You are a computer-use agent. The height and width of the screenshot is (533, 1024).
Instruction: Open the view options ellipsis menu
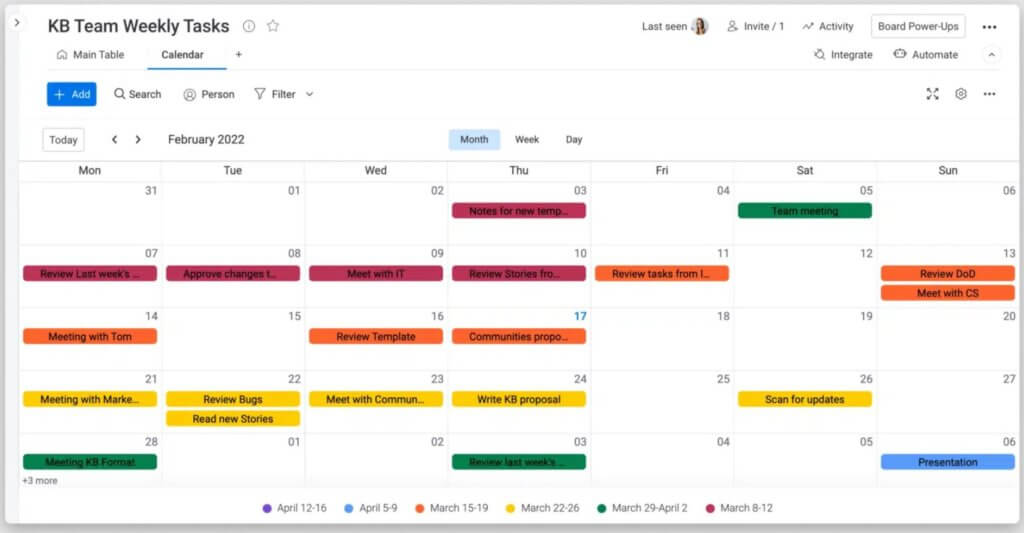pos(989,94)
